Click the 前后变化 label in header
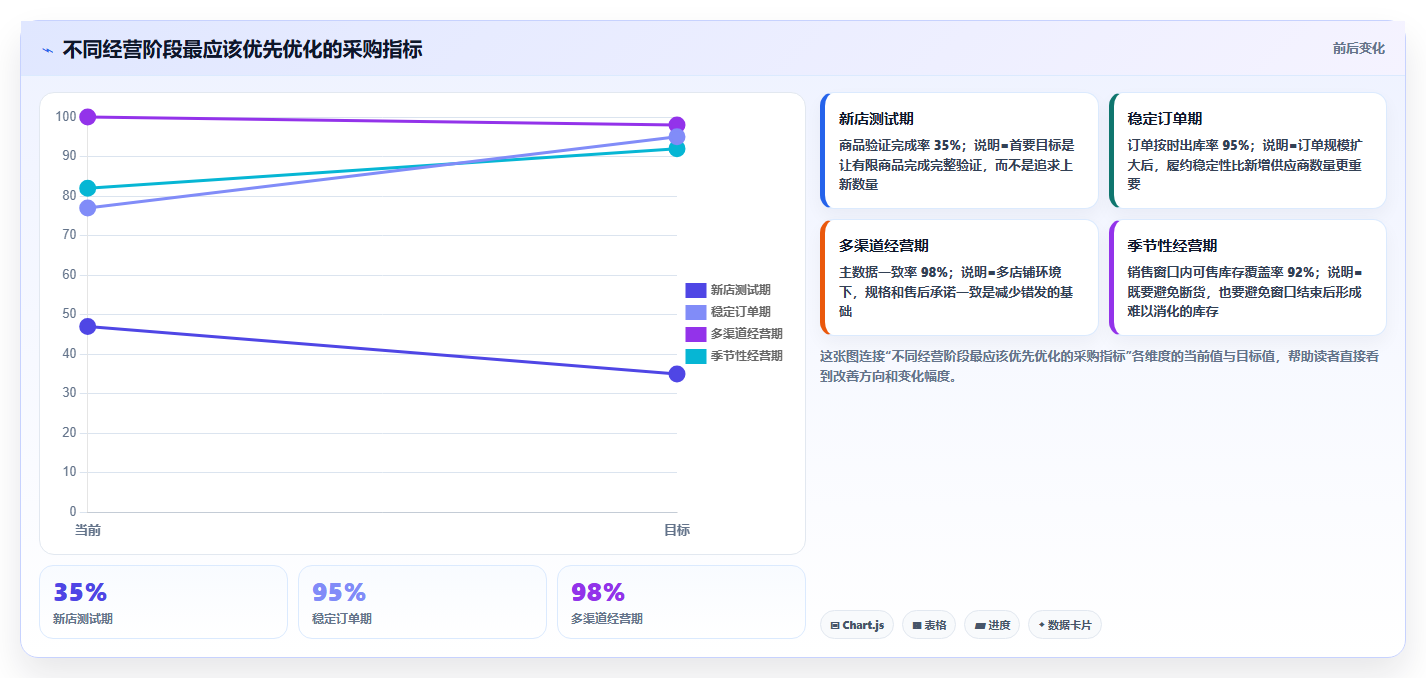This screenshot has width=1426, height=678. tap(1359, 48)
